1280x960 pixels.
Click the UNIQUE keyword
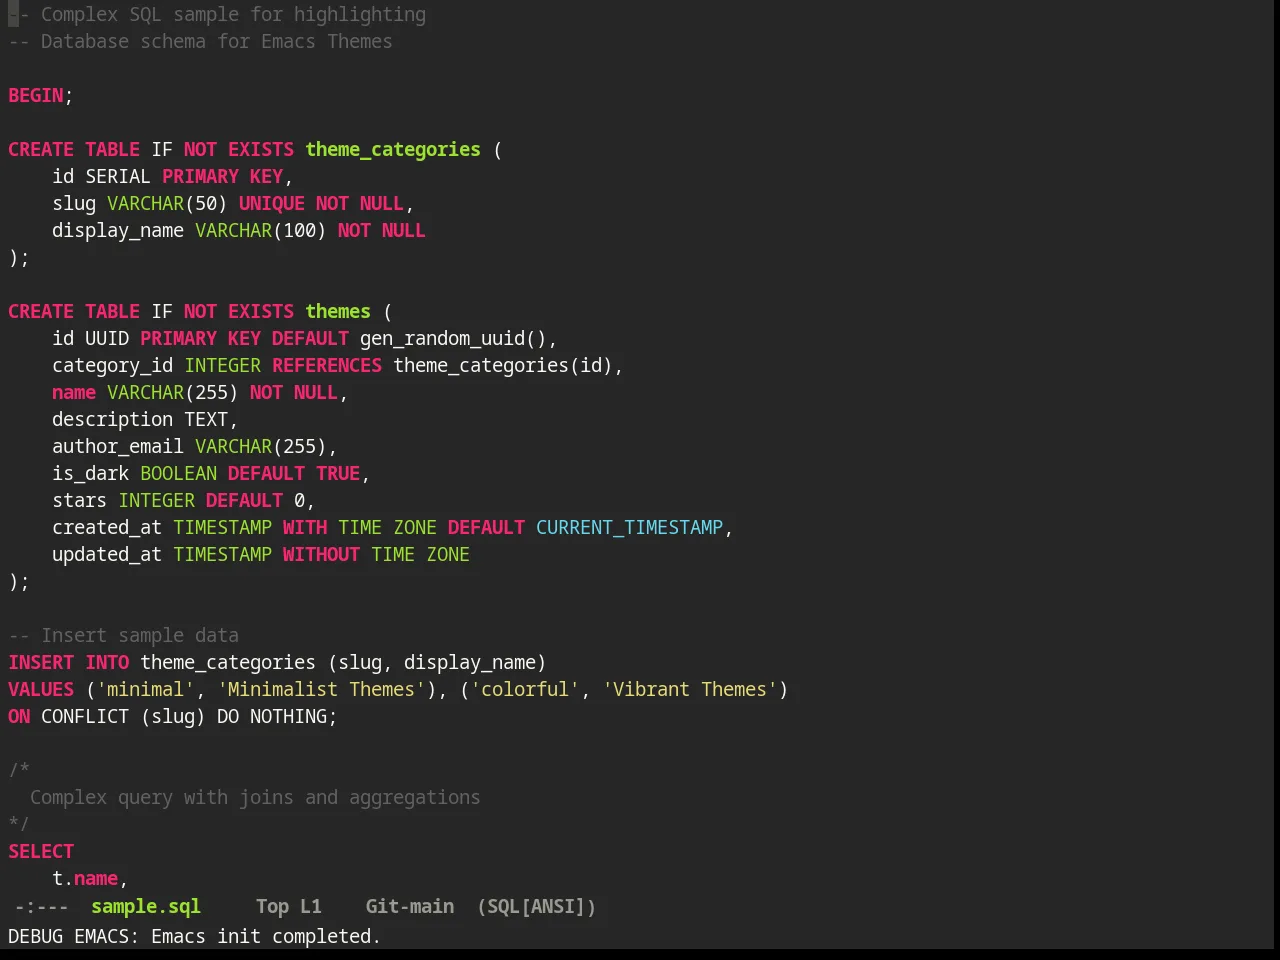click(x=272, y=204)
